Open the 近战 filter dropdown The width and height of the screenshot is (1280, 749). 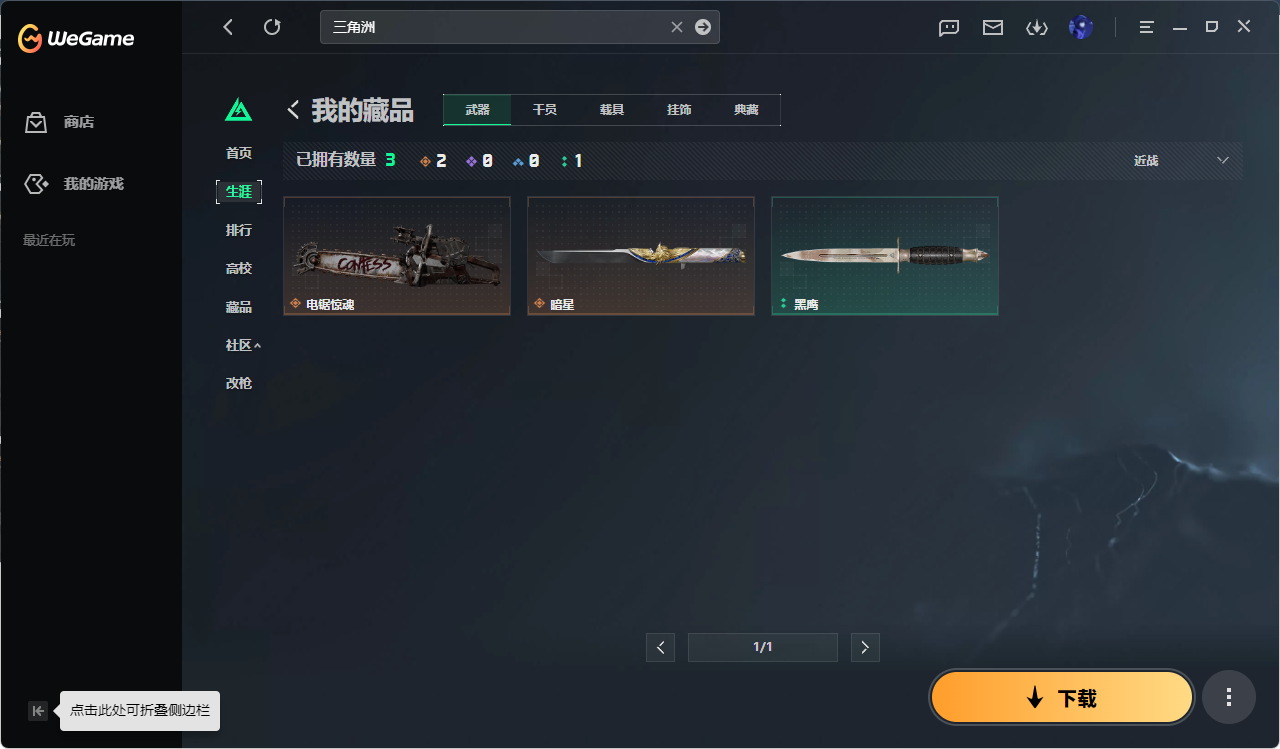pyautogui.click(x=1180, y=160)
